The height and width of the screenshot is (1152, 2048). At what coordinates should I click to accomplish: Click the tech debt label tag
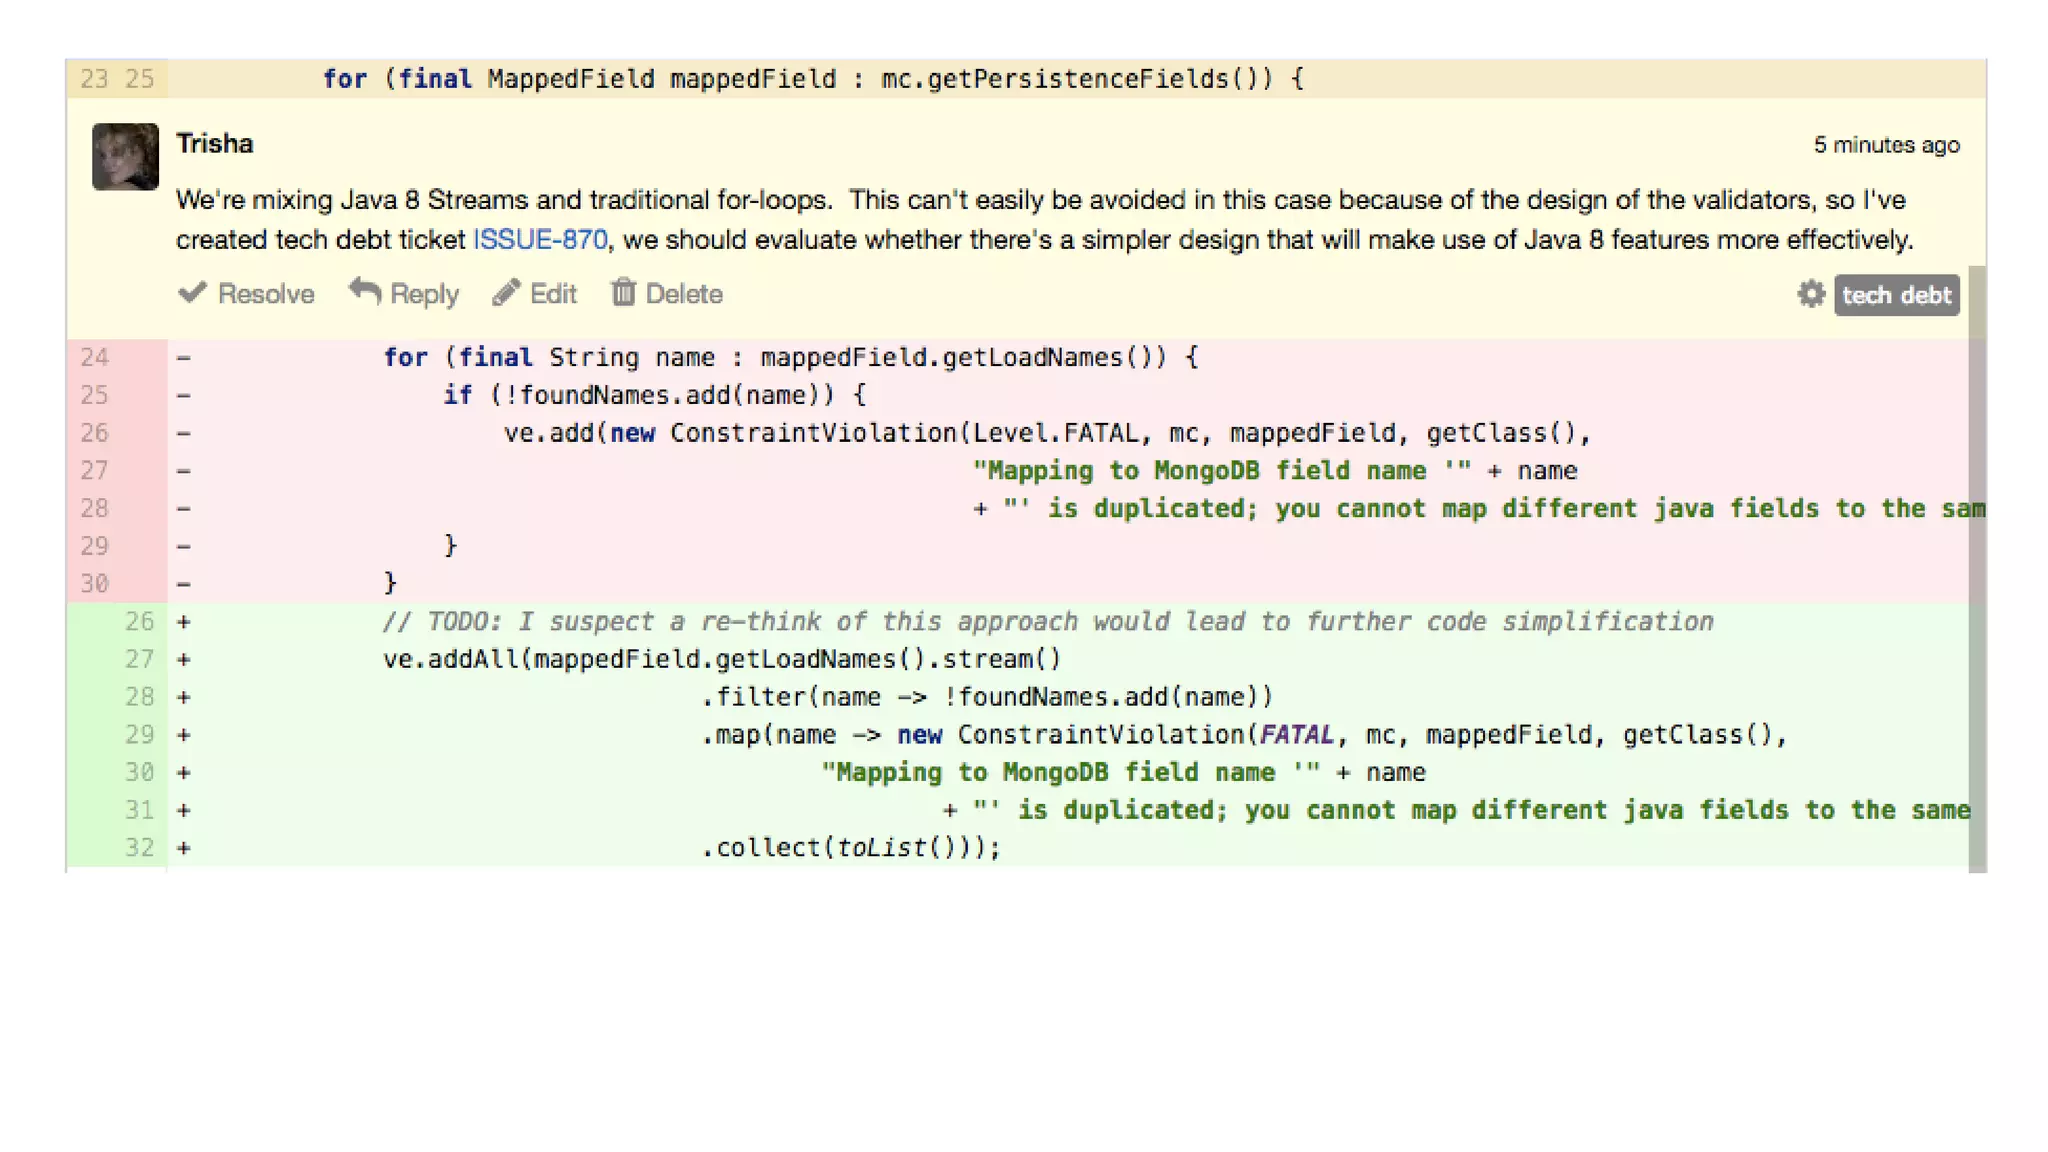(1896, 295)
